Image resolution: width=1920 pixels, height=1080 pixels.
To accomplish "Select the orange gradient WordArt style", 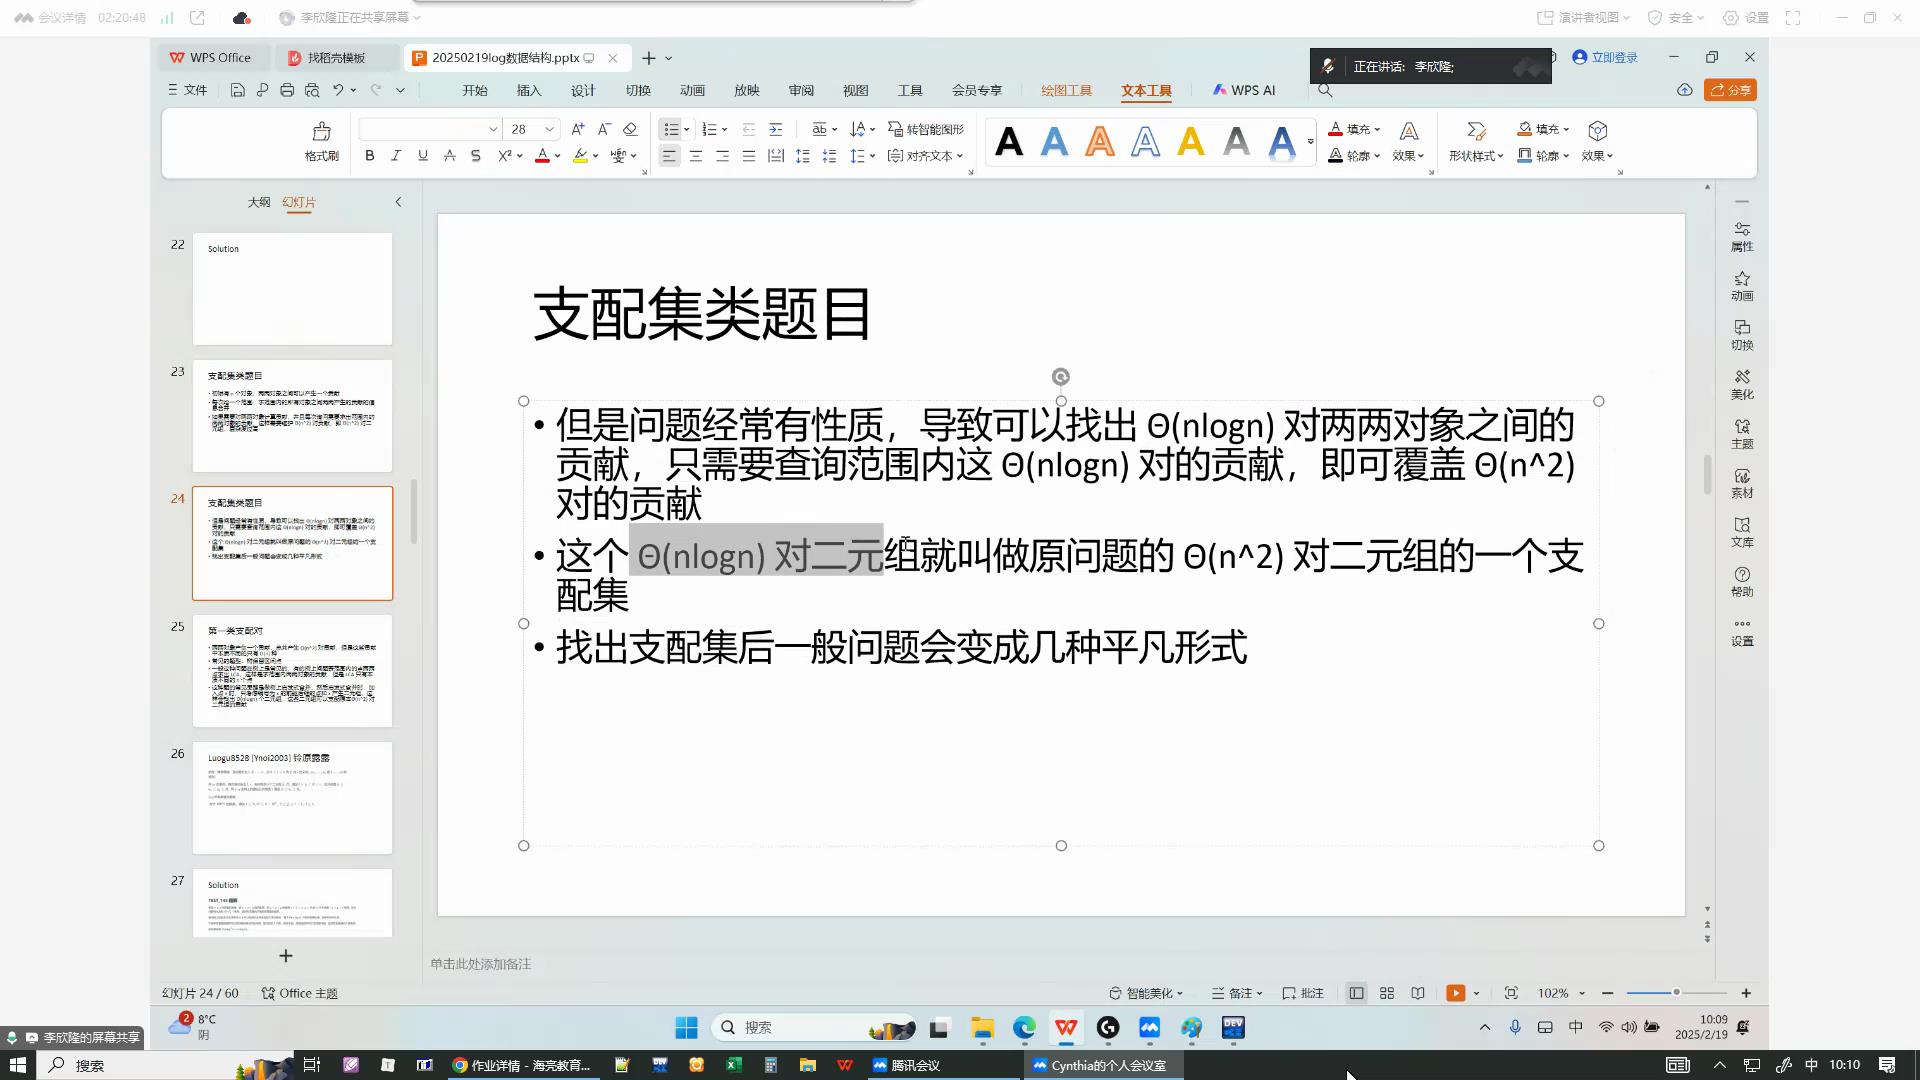I will 1100,141.
